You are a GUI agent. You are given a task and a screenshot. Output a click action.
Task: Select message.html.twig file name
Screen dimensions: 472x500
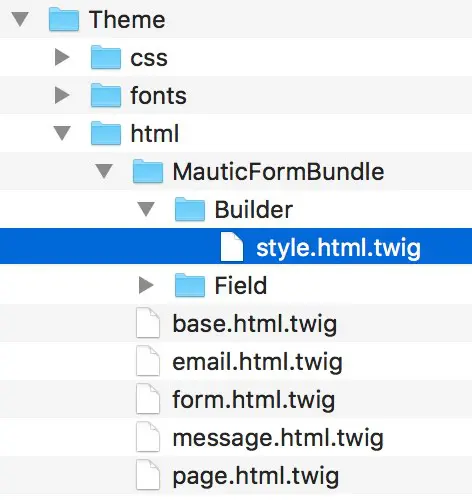[278, 438]
